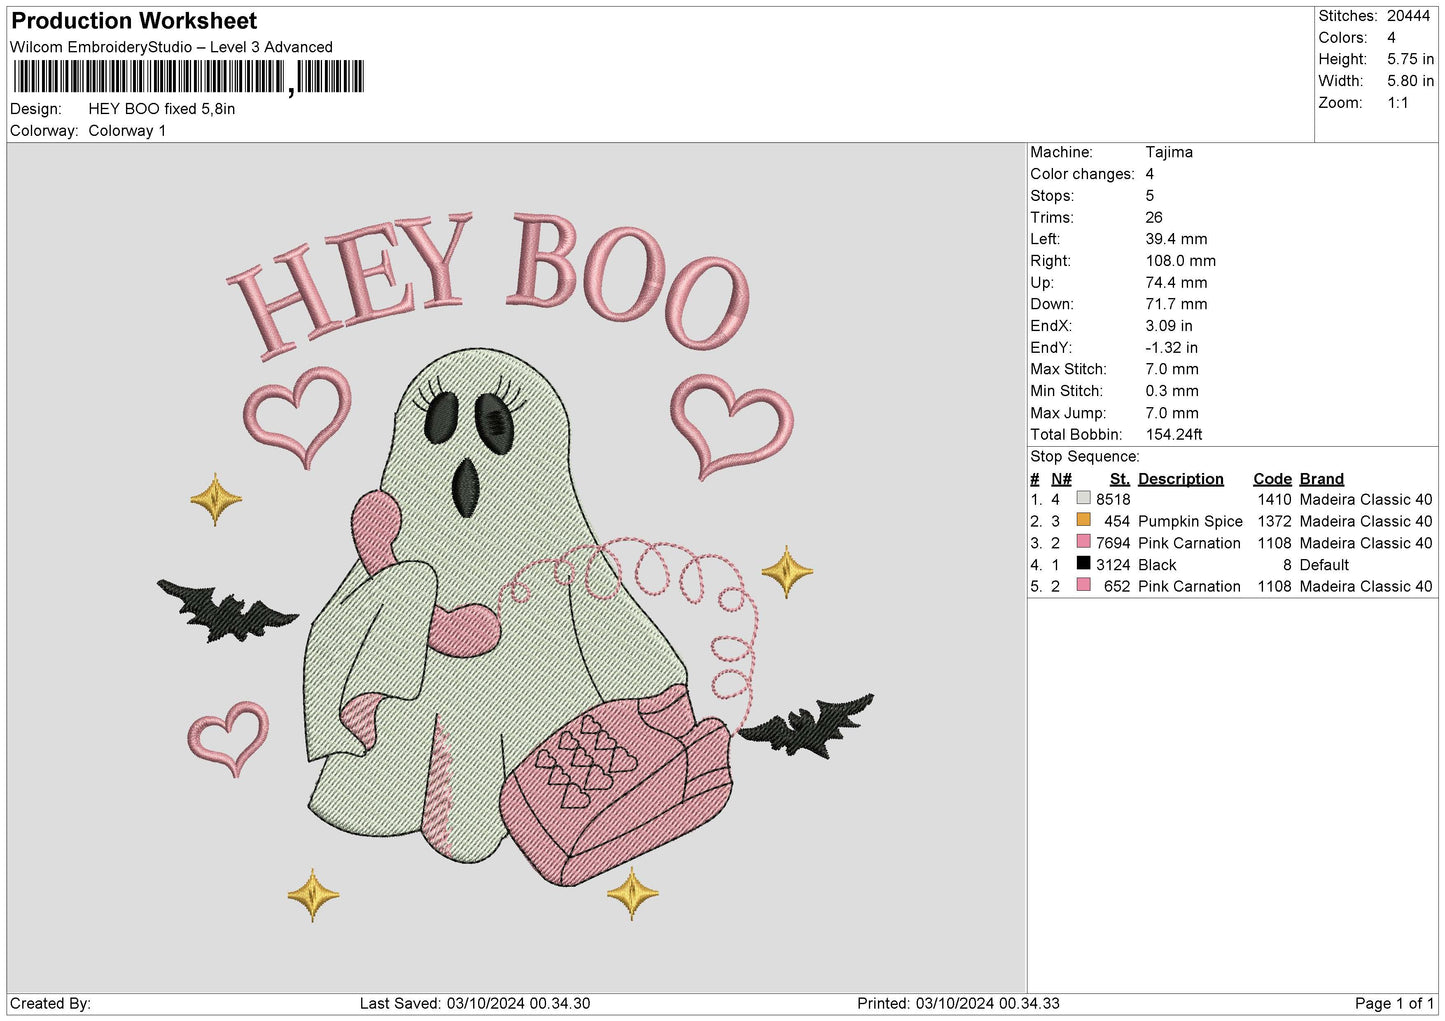Click the 'Pumpkin Spice' description

tap(1190, 522)
